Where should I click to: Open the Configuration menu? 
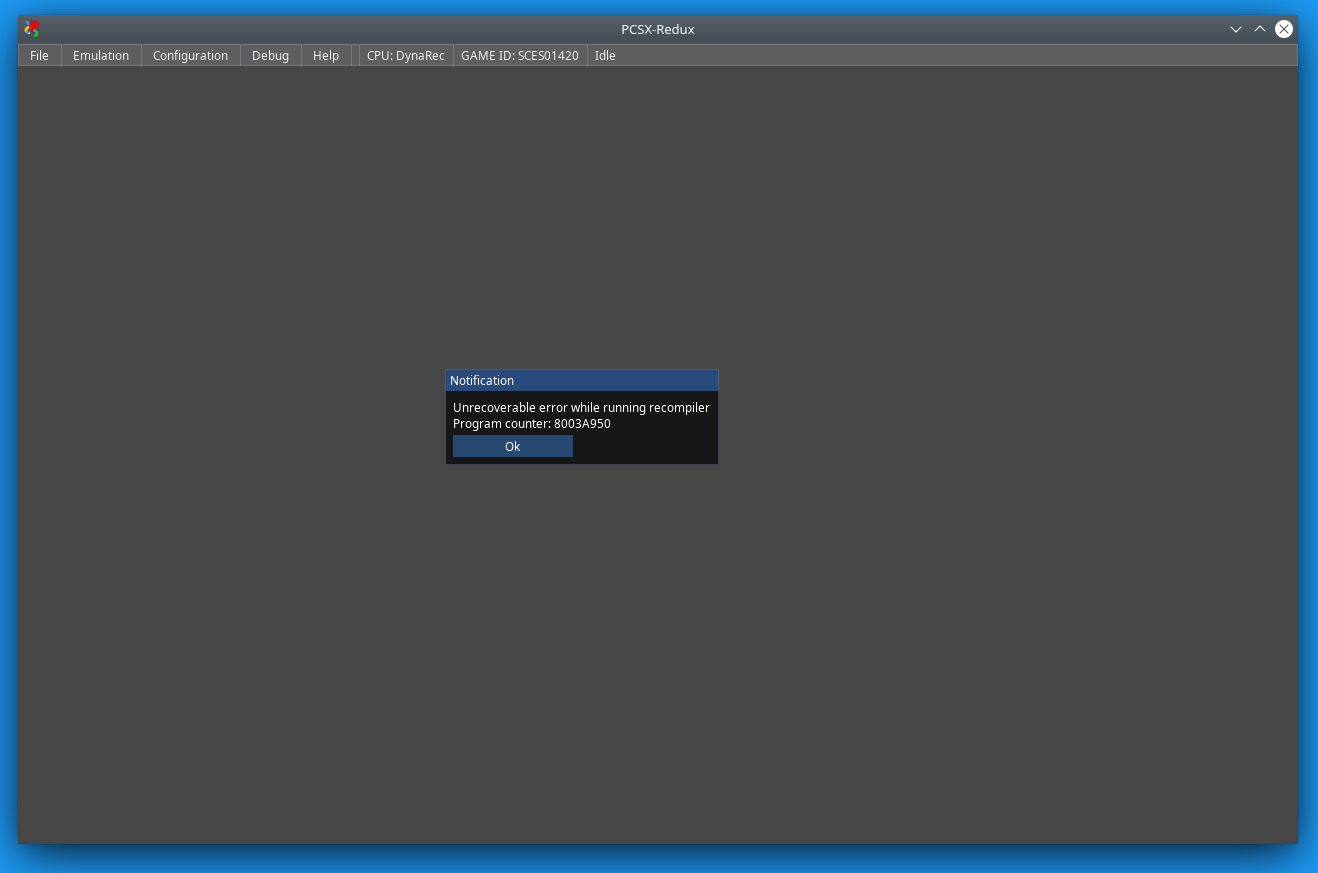[190, 55]
